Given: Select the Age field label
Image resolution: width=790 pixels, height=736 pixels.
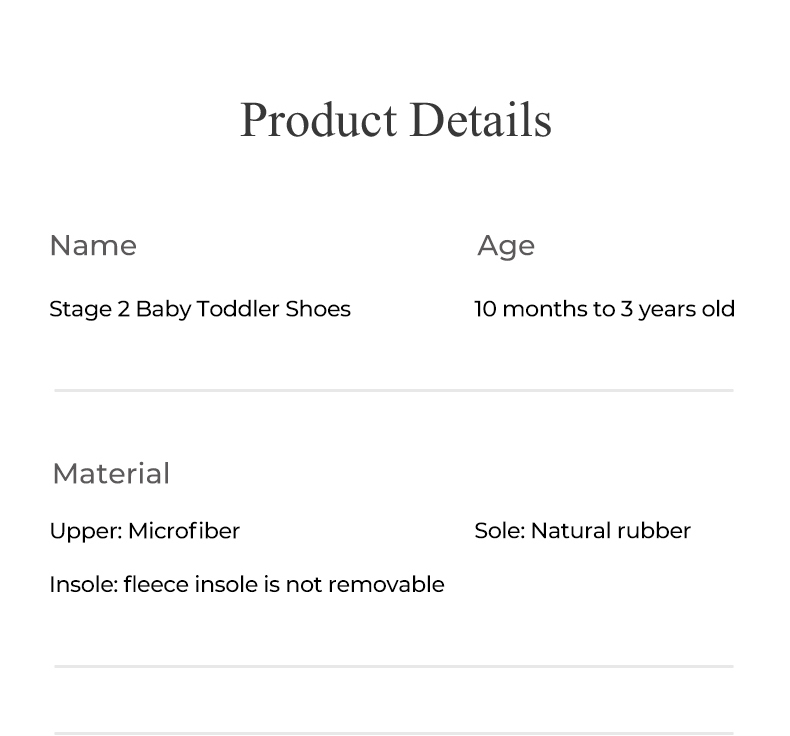Looking at the screenshot, I should [506, 246].
